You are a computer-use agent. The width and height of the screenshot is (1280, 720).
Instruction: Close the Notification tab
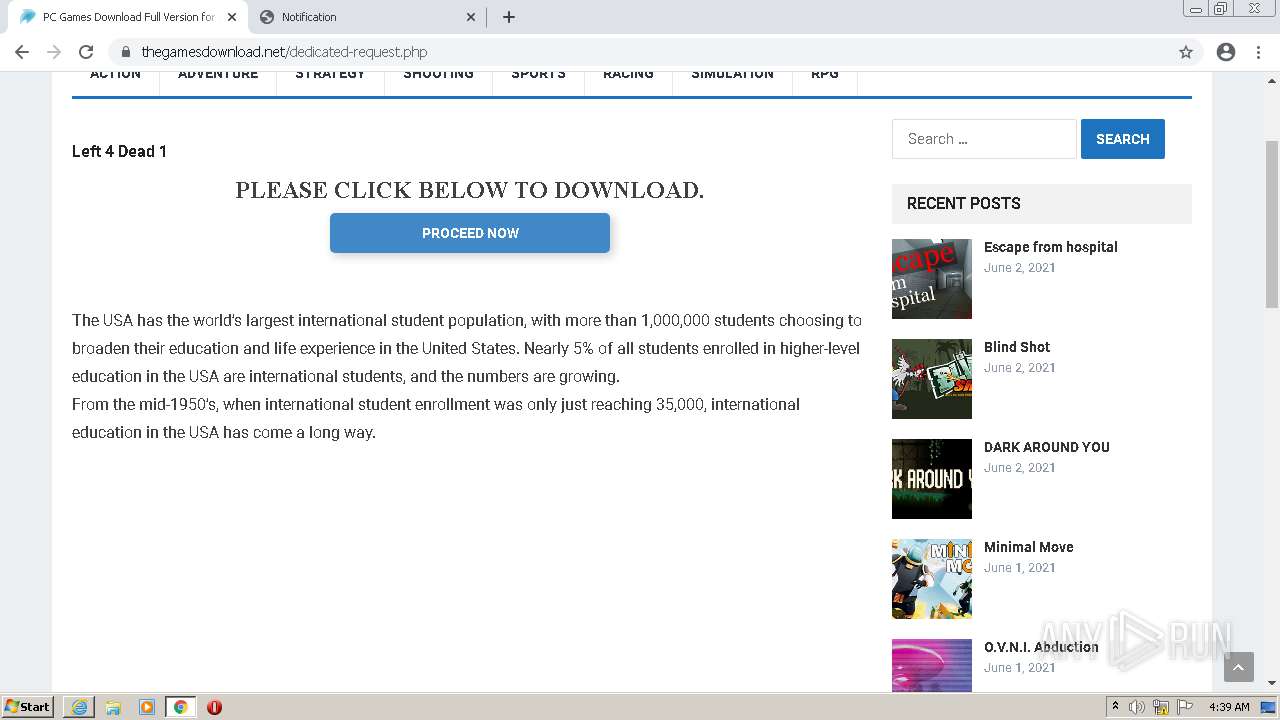[x=471, y=17]
